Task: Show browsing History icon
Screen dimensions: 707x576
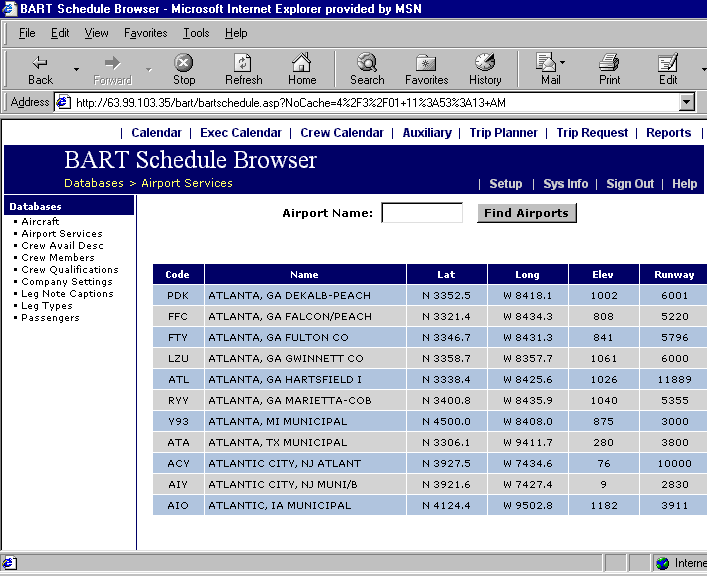Action: pos(485,63)
